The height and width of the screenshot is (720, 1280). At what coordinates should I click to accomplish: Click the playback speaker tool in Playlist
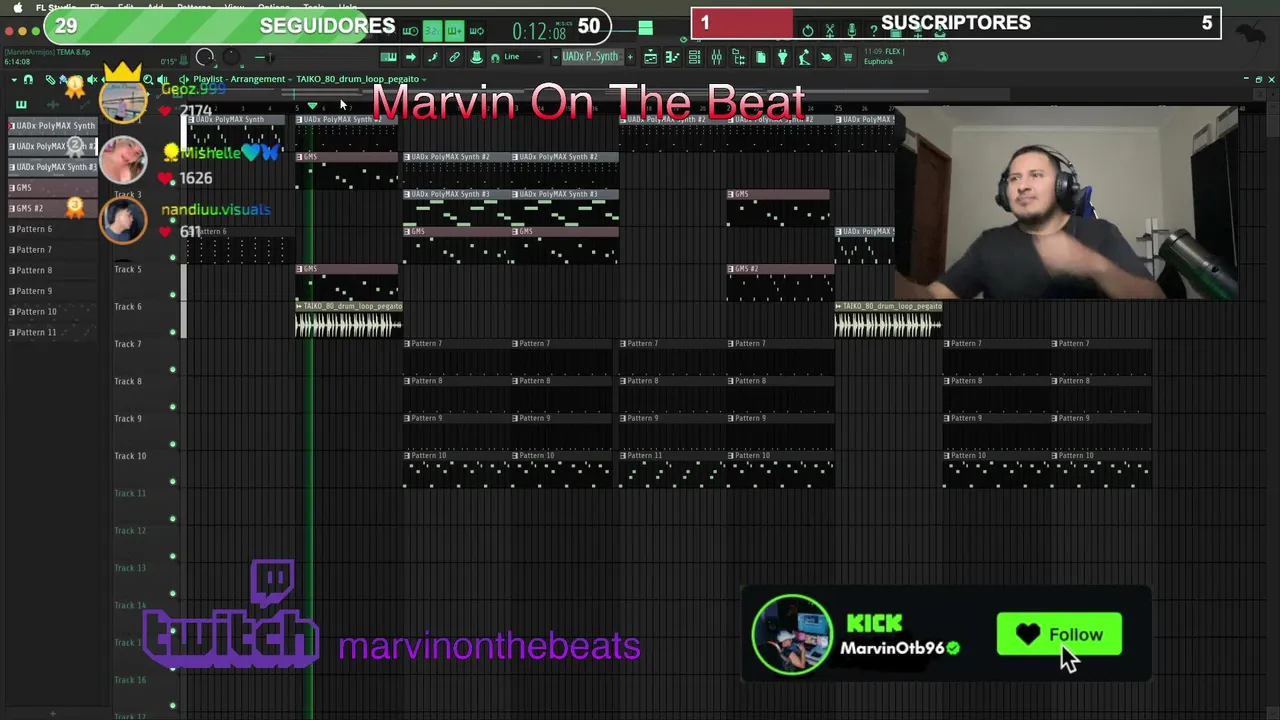pyautogui.click(x=162, y=79)
